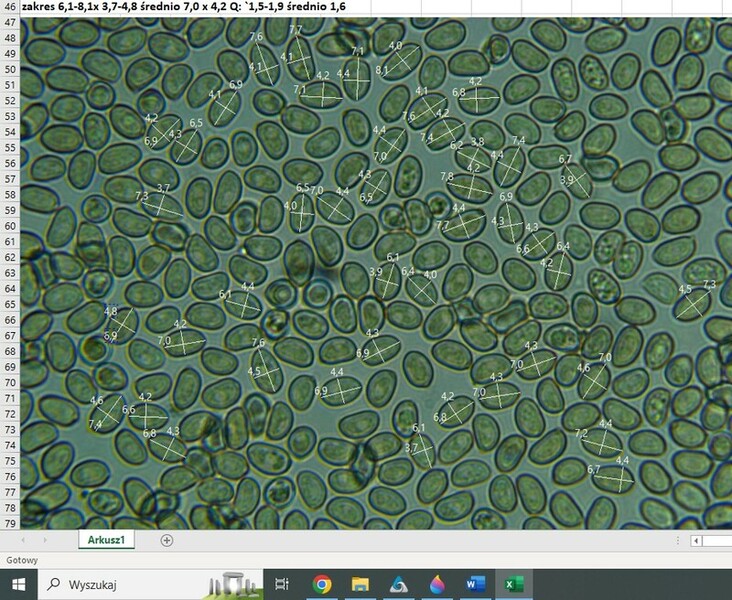Click the Excel taskbar icon

click(514, 584)
